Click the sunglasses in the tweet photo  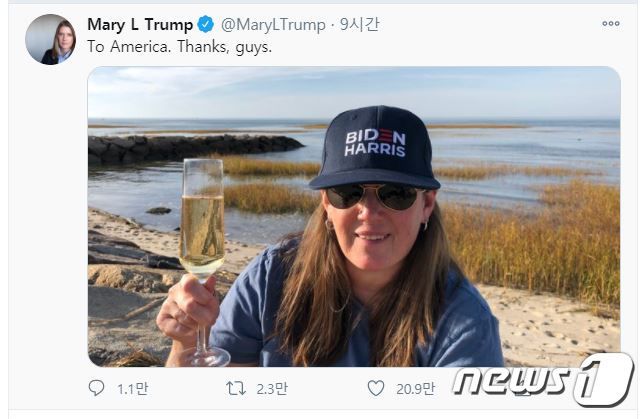373,196
